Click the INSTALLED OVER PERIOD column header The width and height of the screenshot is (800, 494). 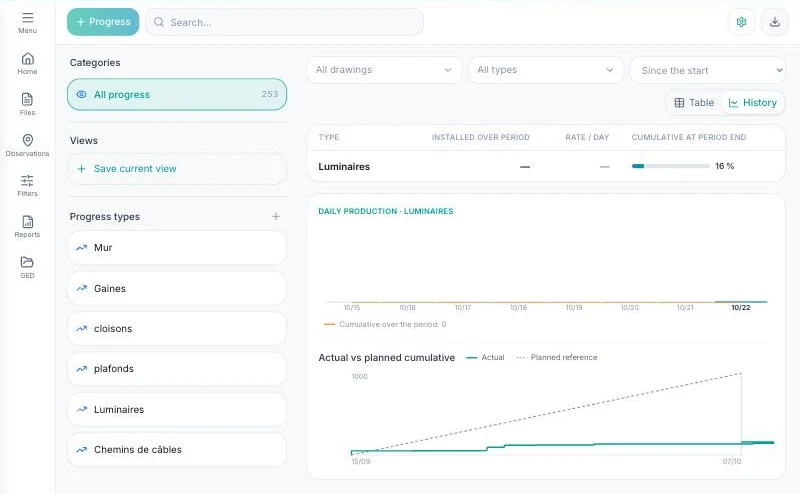[x=481, y=137]
